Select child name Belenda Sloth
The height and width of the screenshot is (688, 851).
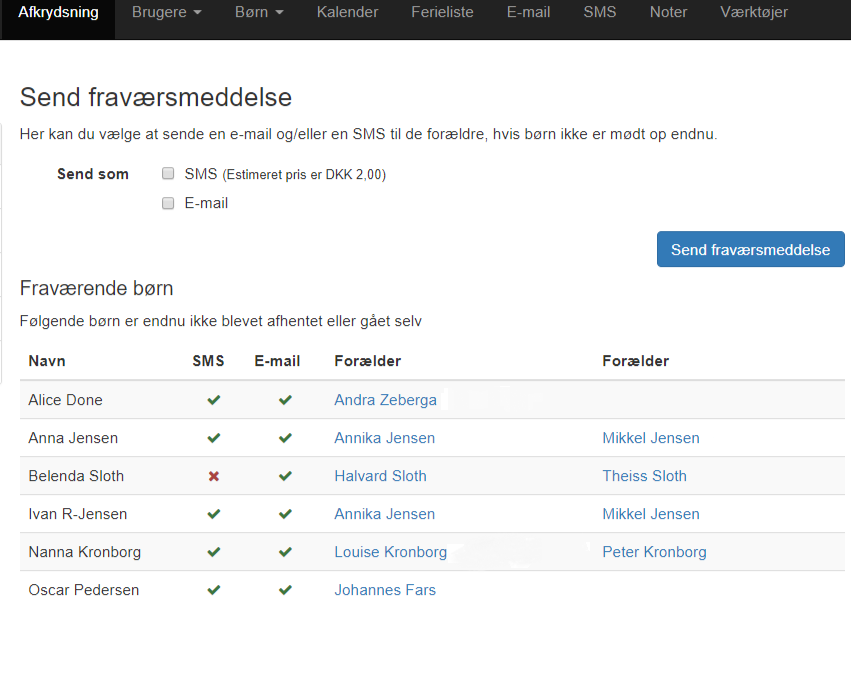coord(76,476)
